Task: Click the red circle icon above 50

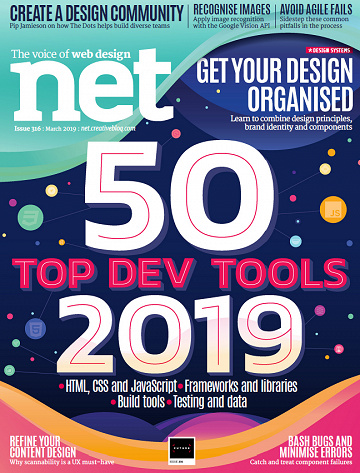Action: pos(176,134)
